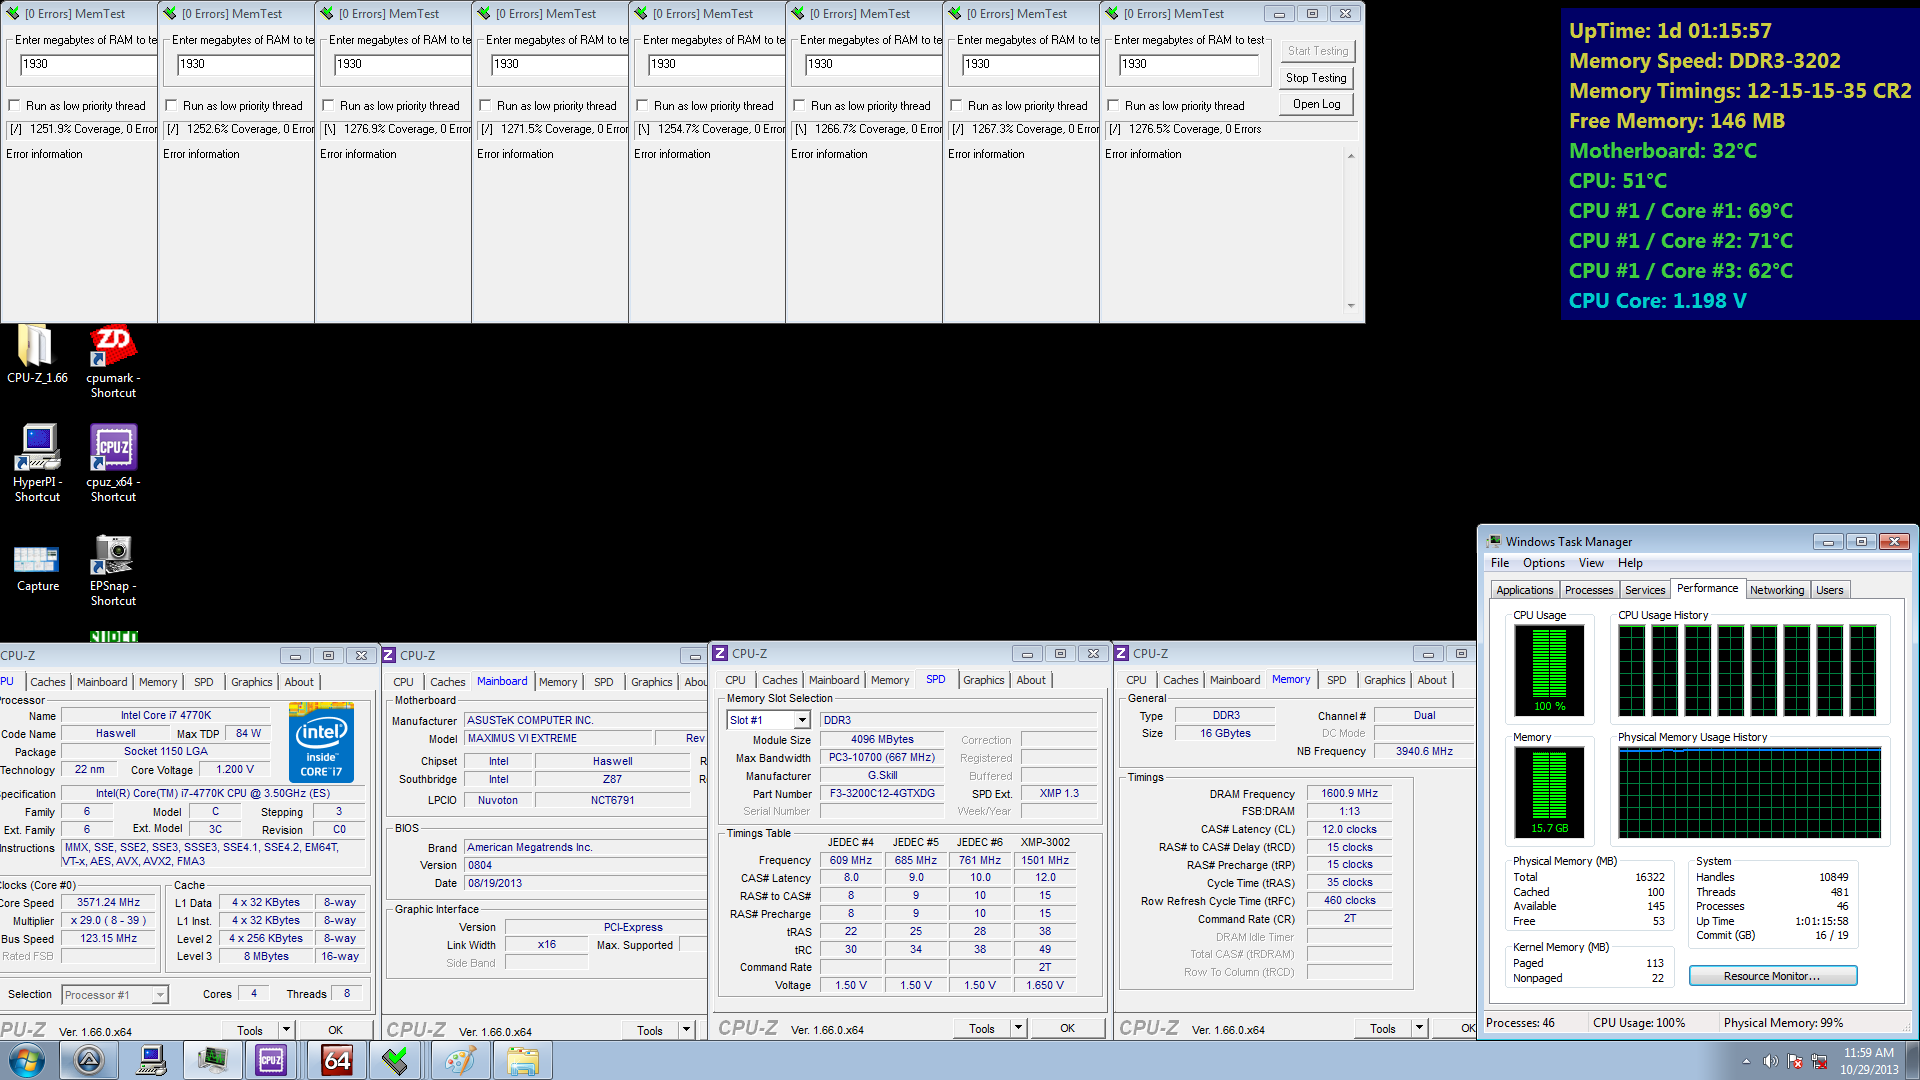Click the volume speaker tray icon
This screenshot has width=1920, height=1080.
(1770, 1061)
